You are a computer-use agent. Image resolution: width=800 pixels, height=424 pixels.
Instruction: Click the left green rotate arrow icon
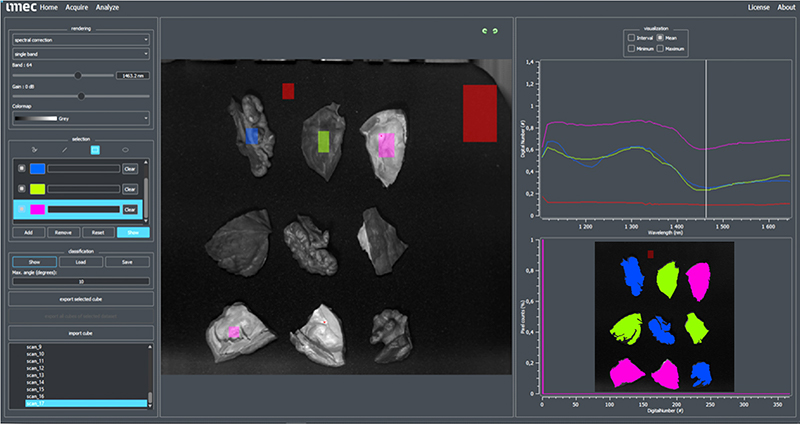click(483, 31)
